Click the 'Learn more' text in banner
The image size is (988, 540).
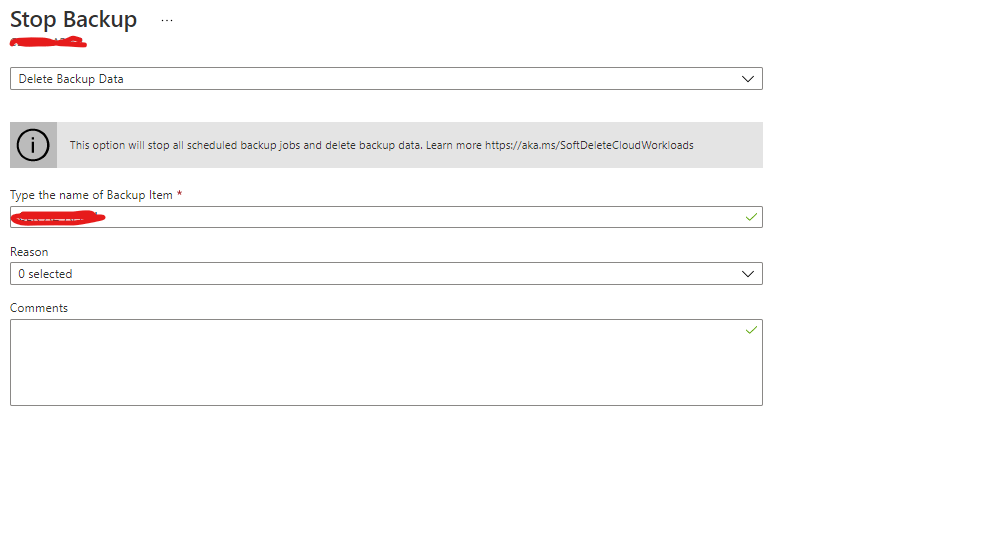(453, 146)
